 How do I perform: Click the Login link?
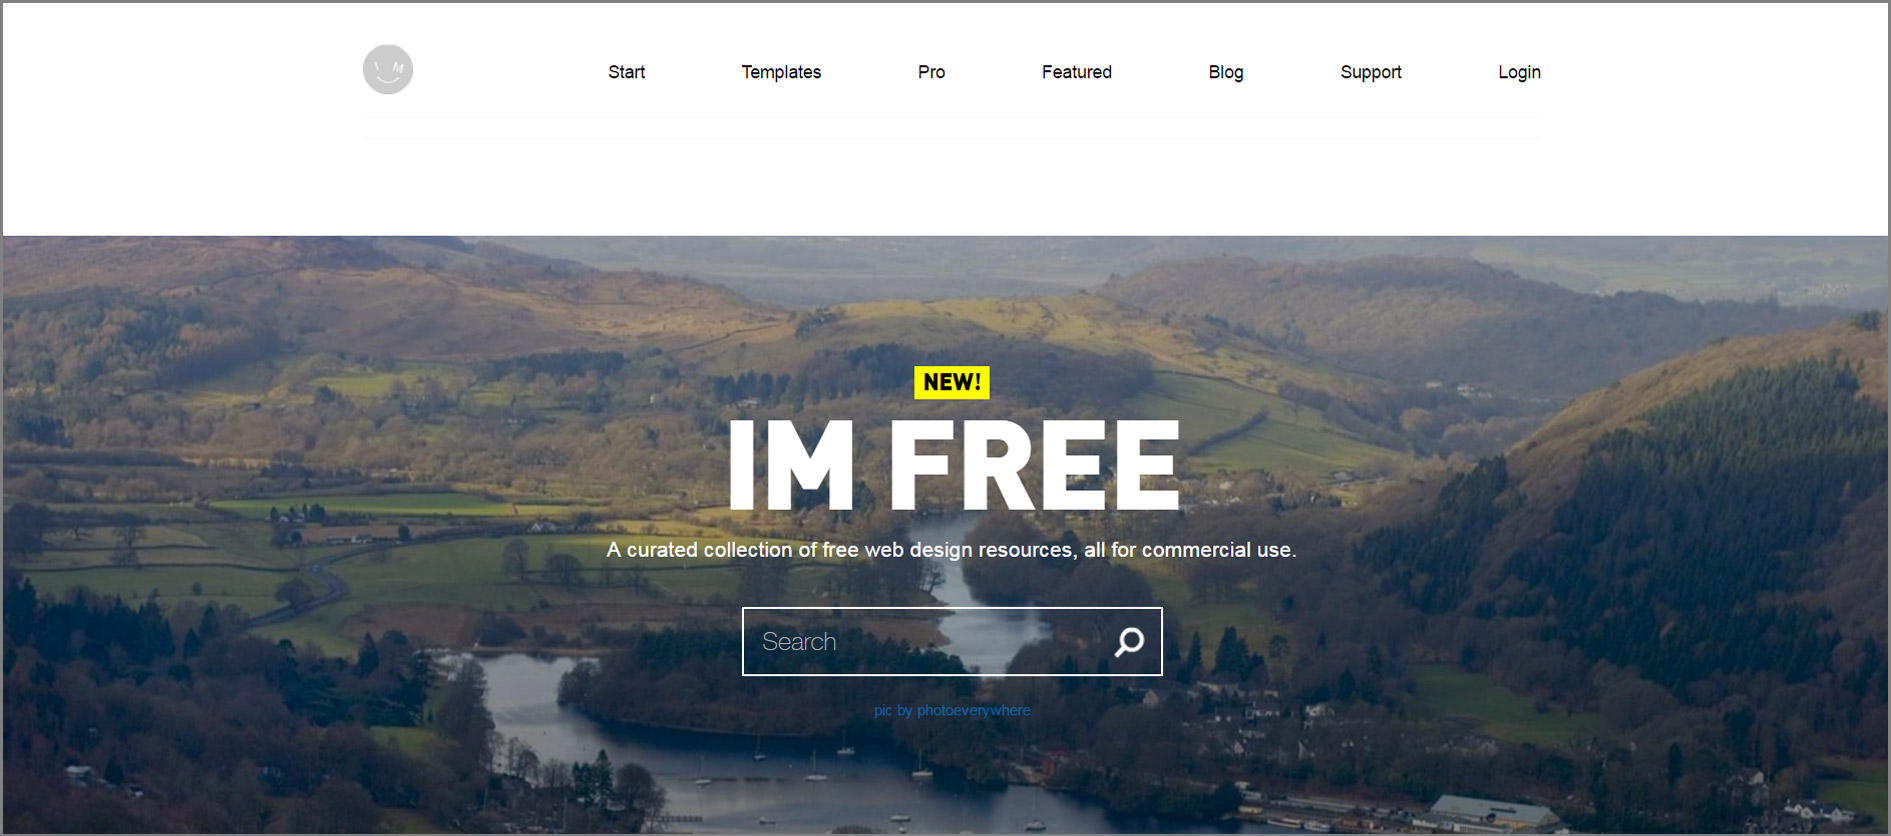pyautogui.click(x=1519, y=72)
